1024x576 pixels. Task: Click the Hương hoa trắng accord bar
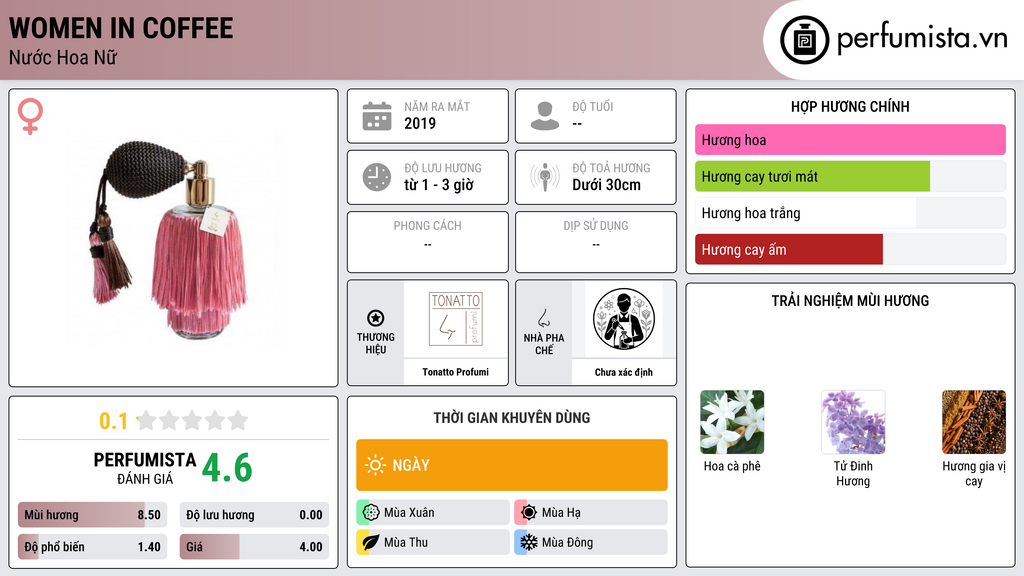click(850, 213)
